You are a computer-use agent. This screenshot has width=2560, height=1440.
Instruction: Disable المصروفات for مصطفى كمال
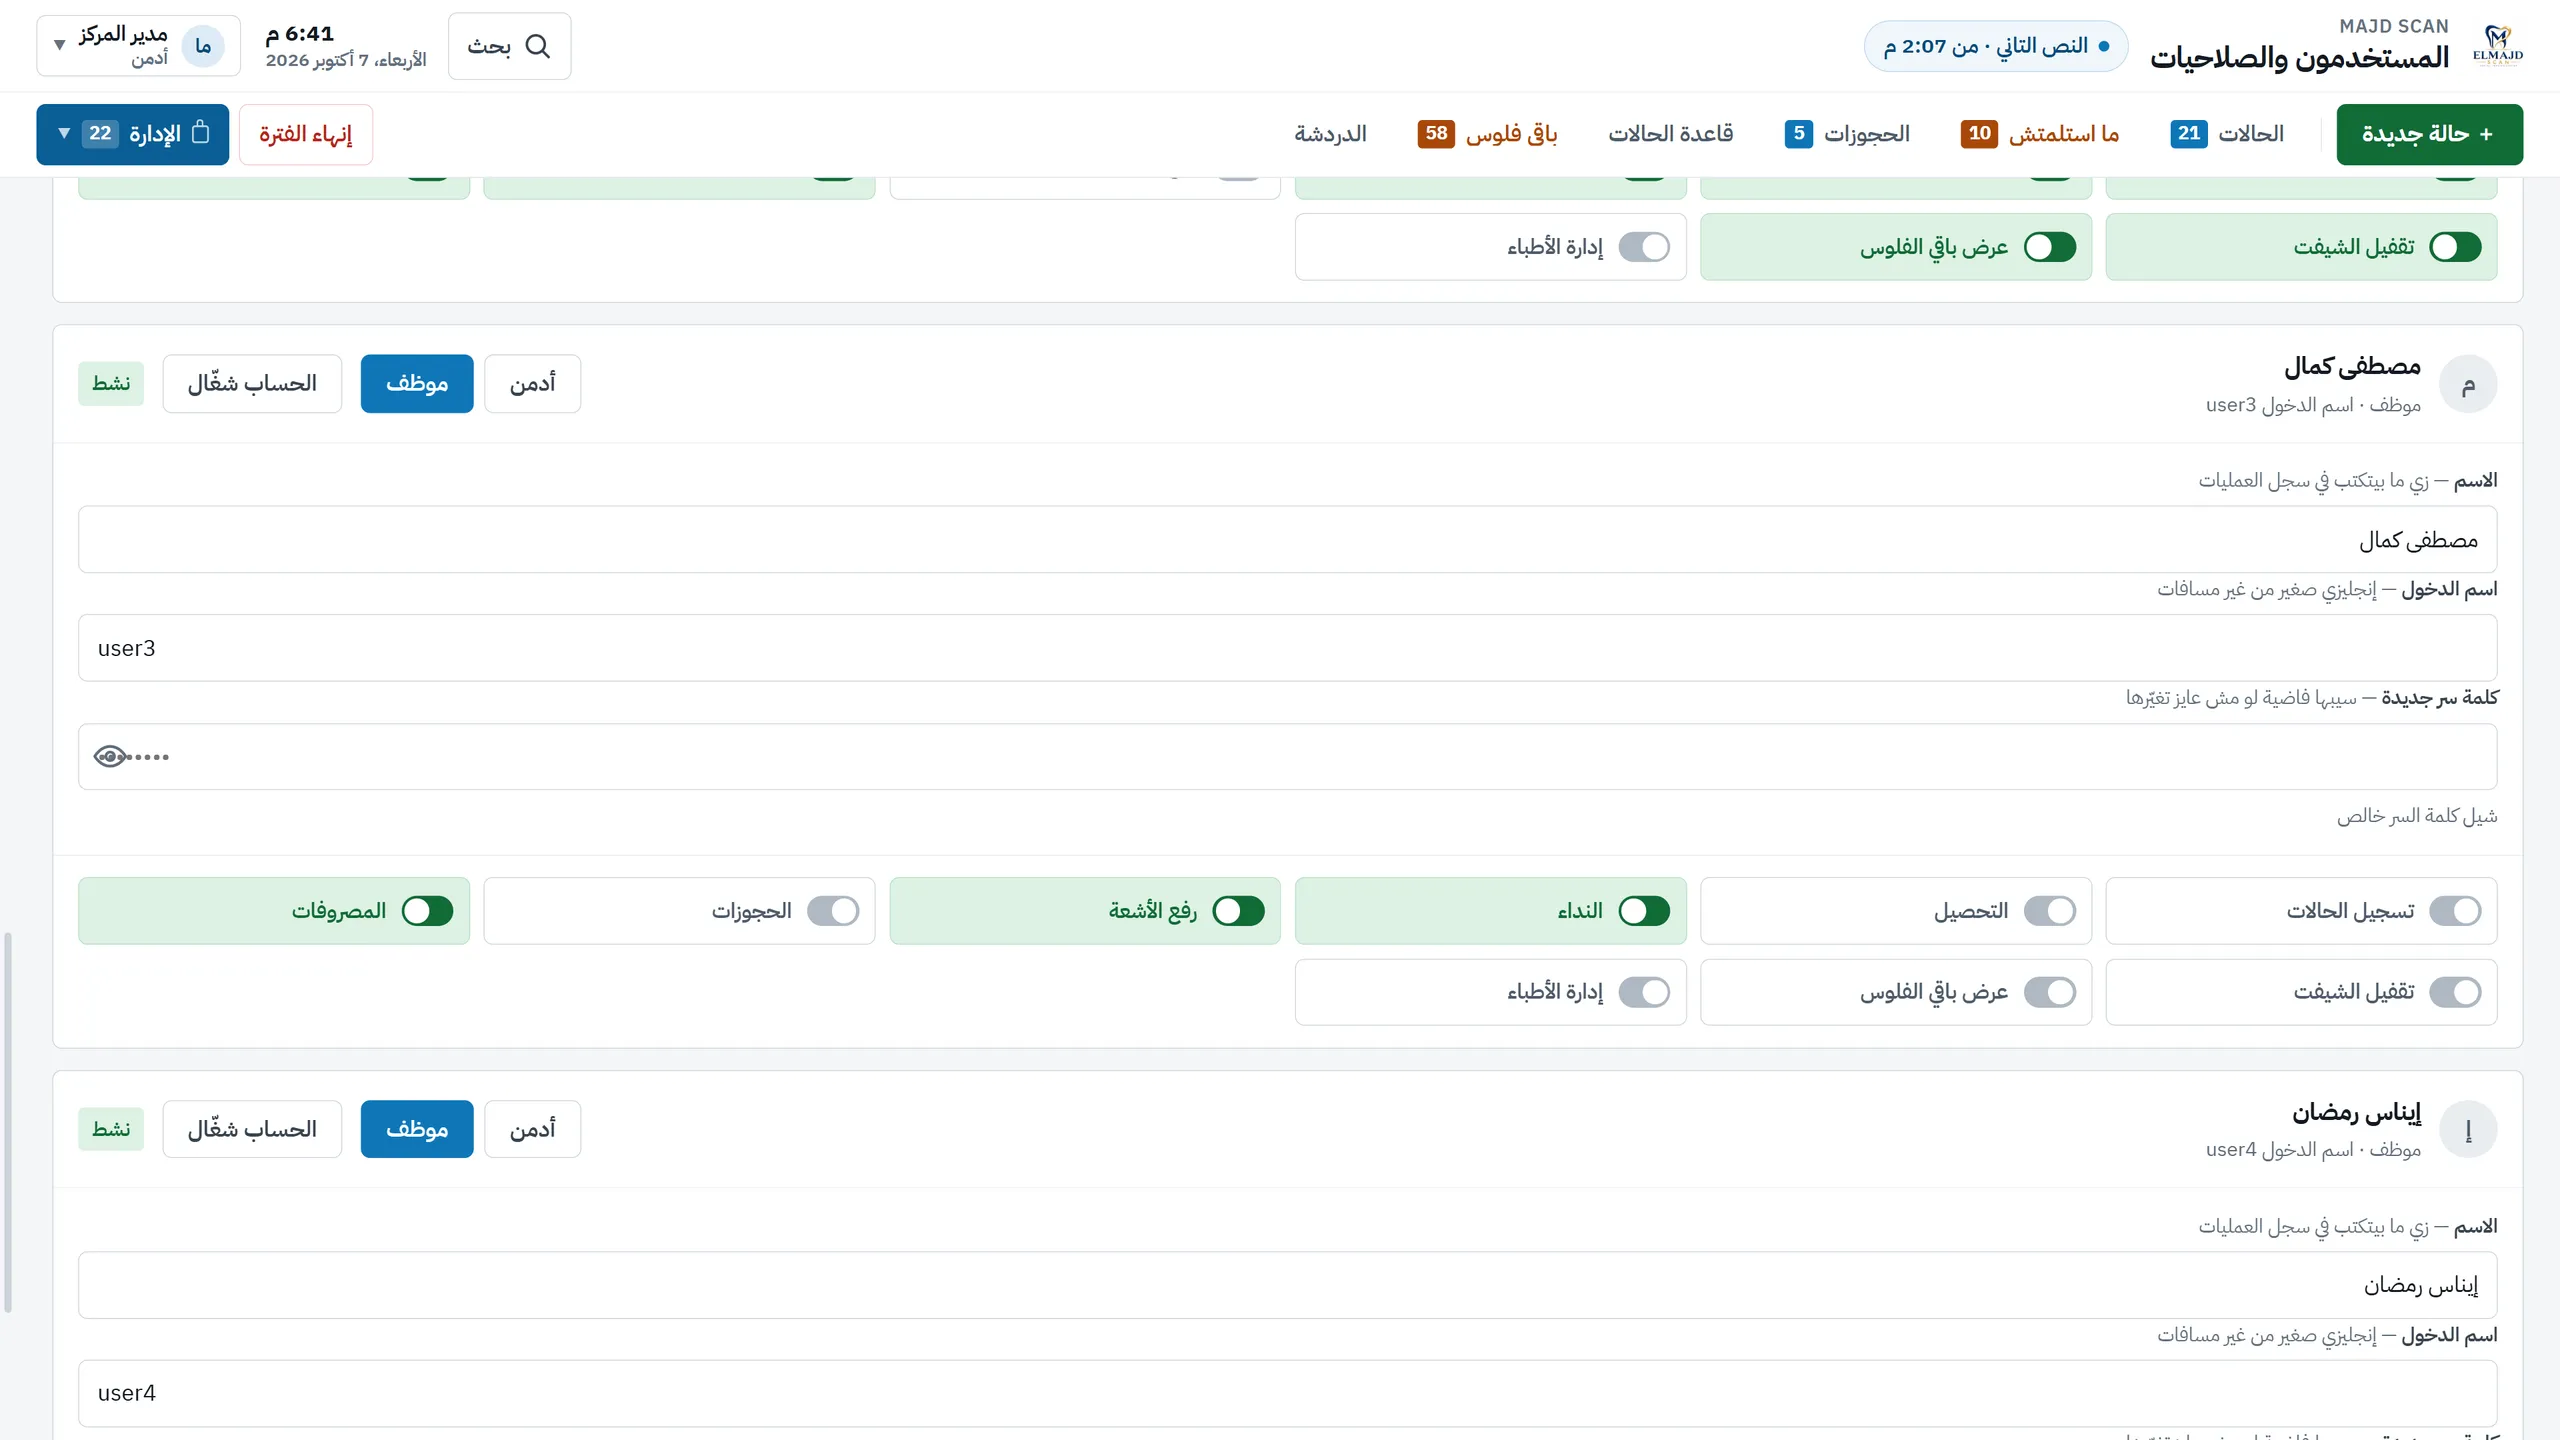tap(428, 911)
